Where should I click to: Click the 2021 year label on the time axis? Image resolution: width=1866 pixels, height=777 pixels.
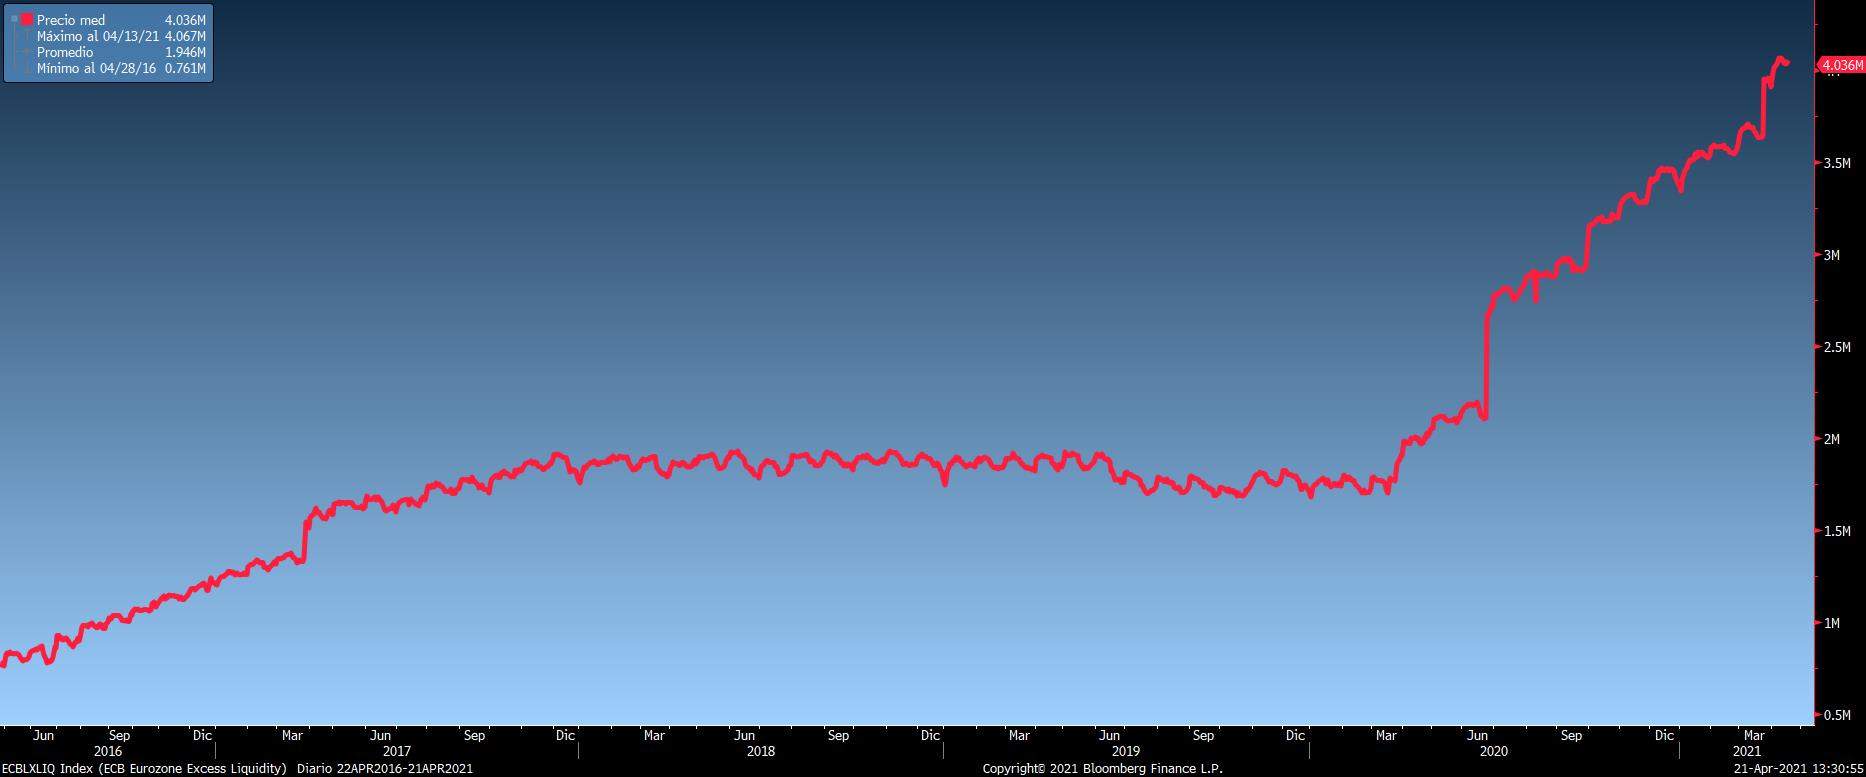pos(1746,751)
